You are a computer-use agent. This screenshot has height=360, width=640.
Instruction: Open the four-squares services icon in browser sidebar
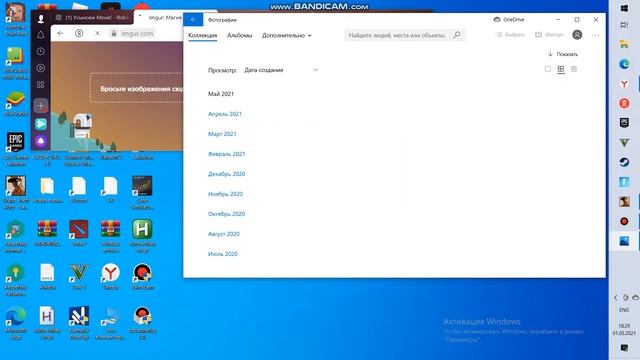pyautogui.click(x=40, y=84)
